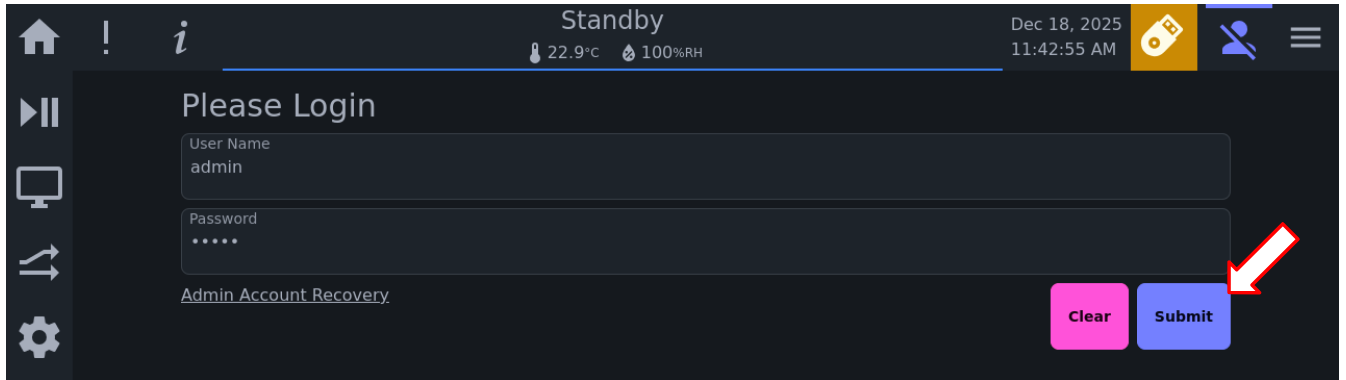Screen dimensions: 1346x380
Task: Go to the Home screen icon
Action: coord(39,39)
